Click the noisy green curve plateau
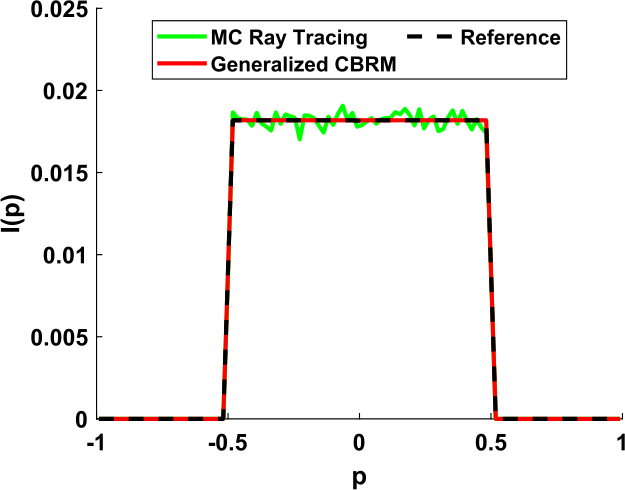 (359, 120)
